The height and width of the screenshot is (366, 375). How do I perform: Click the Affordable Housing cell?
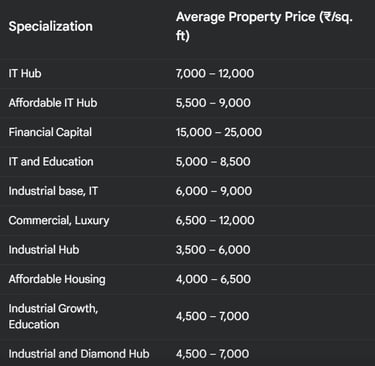click(57, 279)
